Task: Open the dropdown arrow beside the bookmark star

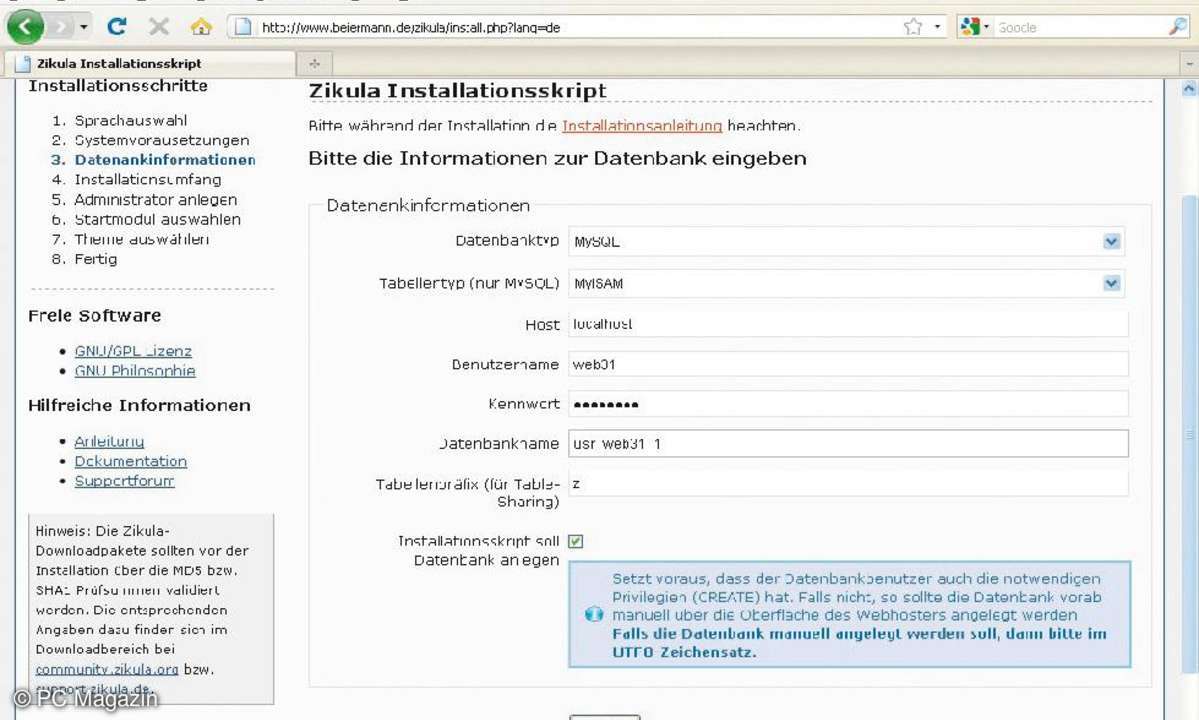Action: pos(937,28)
